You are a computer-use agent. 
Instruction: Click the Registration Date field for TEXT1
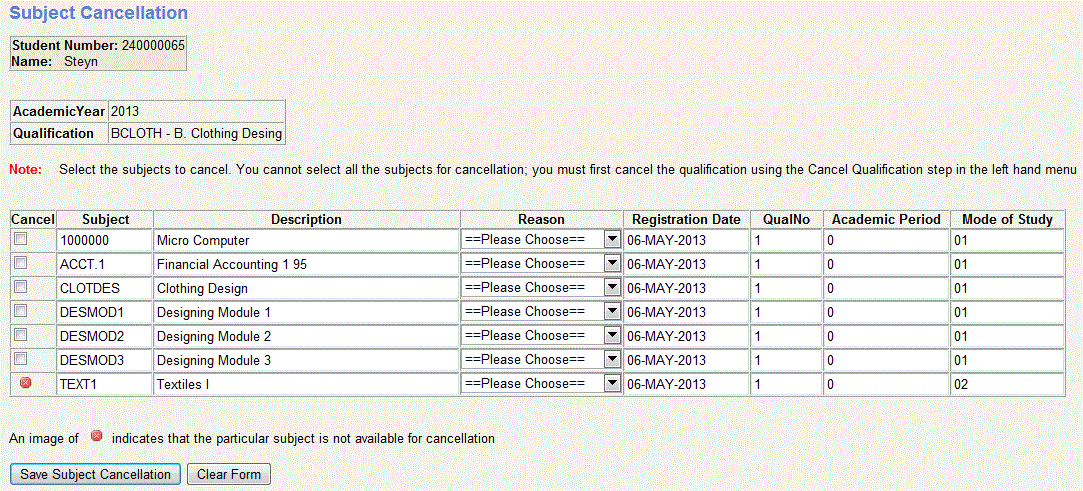(x=686, y=384)
